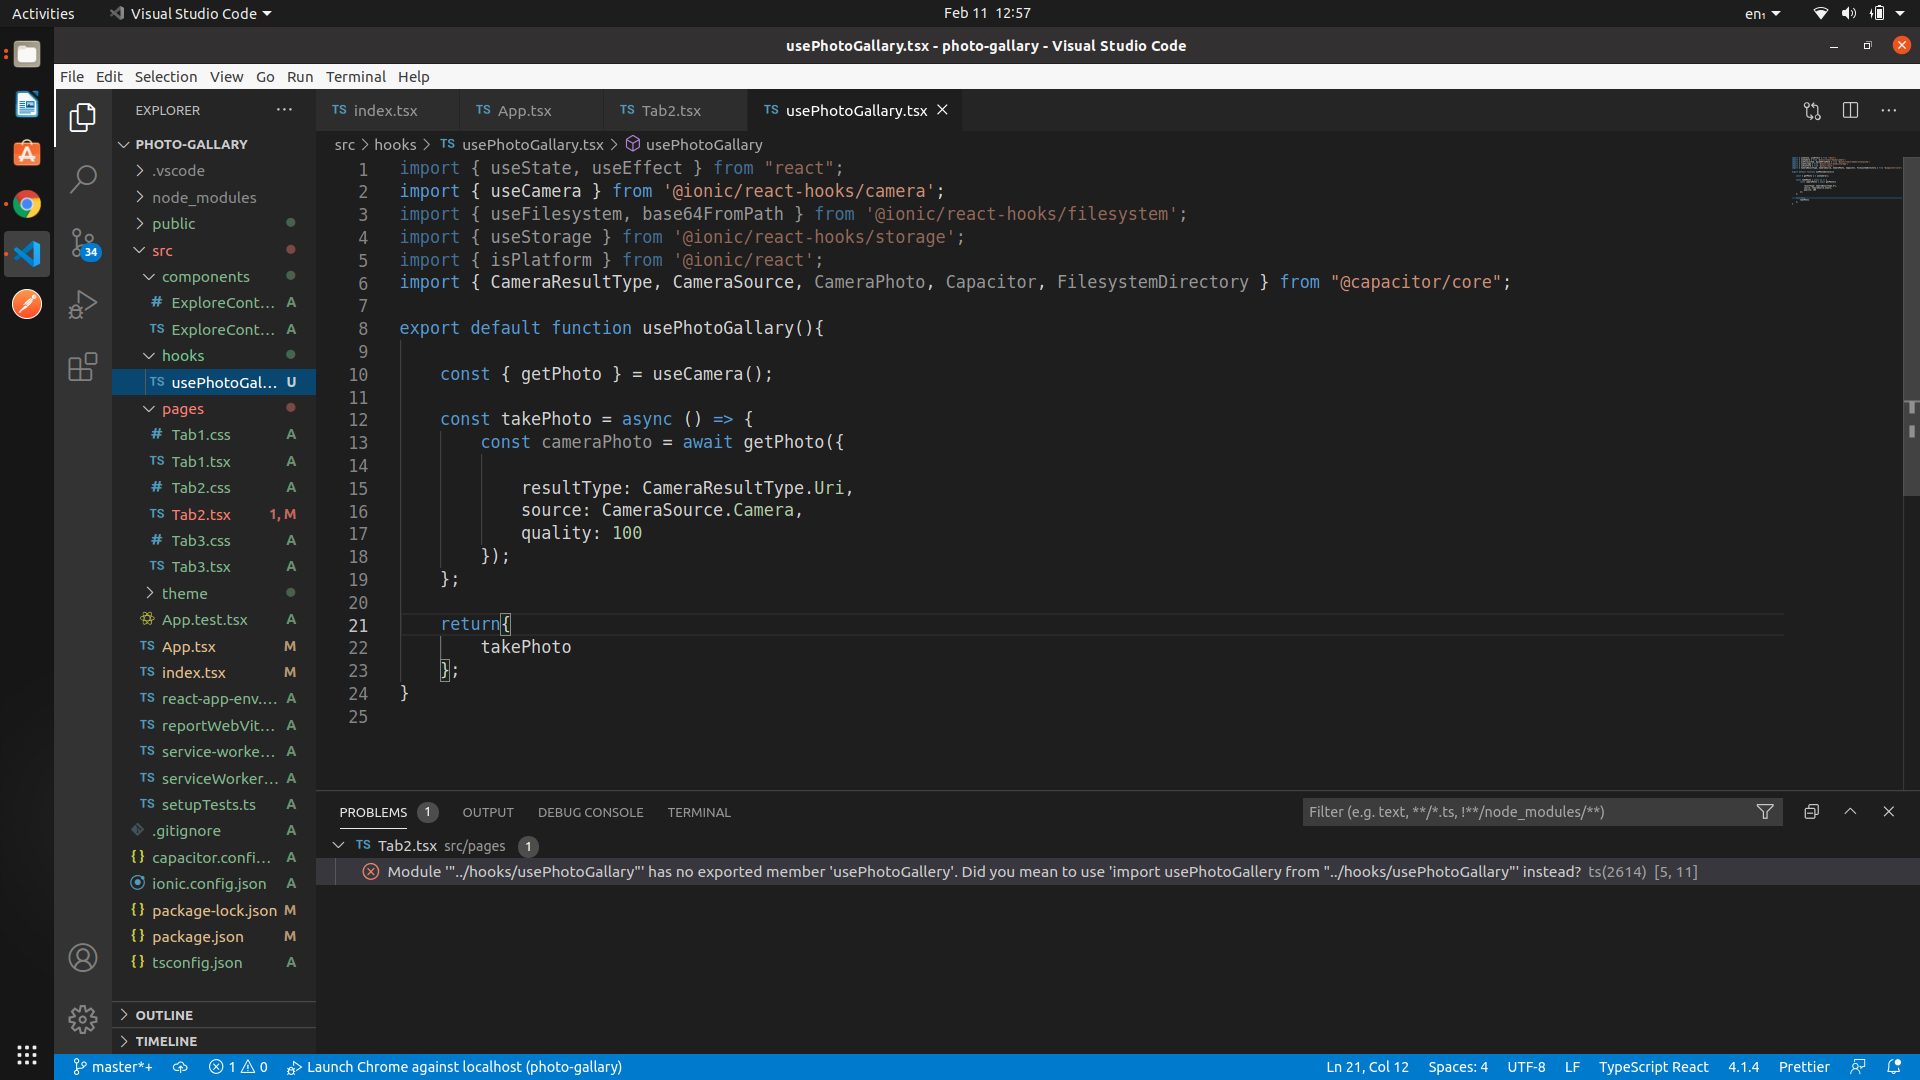This screenshot has height=1080, width=1920.
Task: Click Launch Chrome against localhost status item
Action: point(455,1067)
